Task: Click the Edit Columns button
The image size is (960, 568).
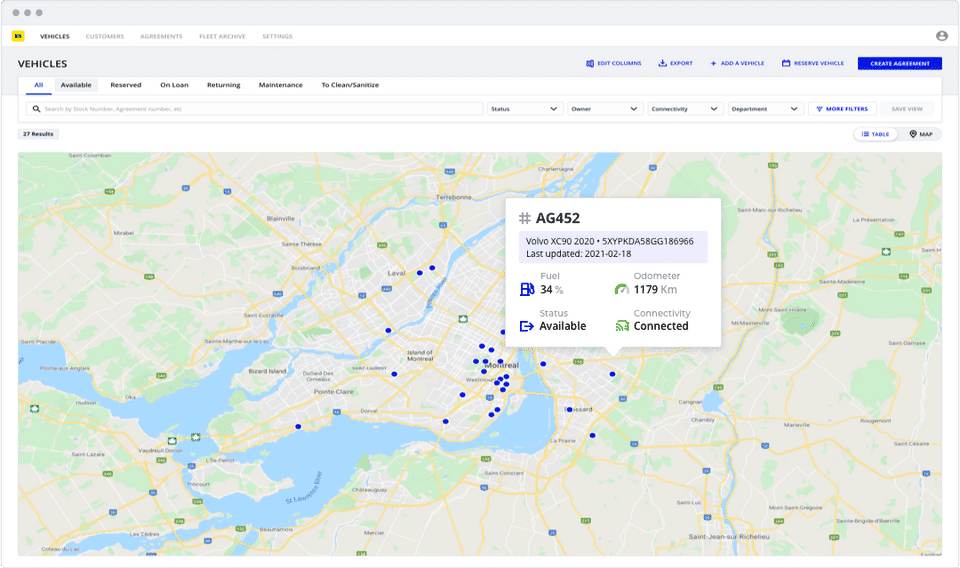Action: point(613,63)
